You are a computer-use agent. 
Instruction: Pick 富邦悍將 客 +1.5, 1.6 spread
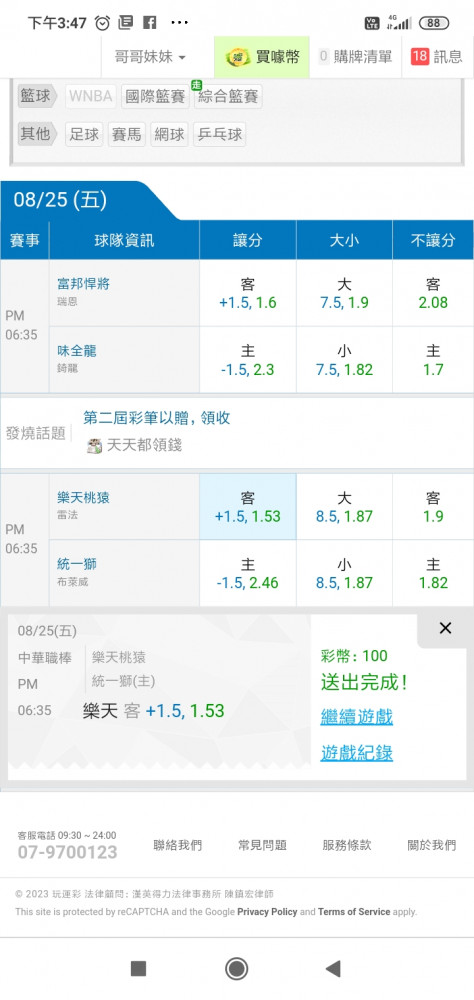(248, 293)
